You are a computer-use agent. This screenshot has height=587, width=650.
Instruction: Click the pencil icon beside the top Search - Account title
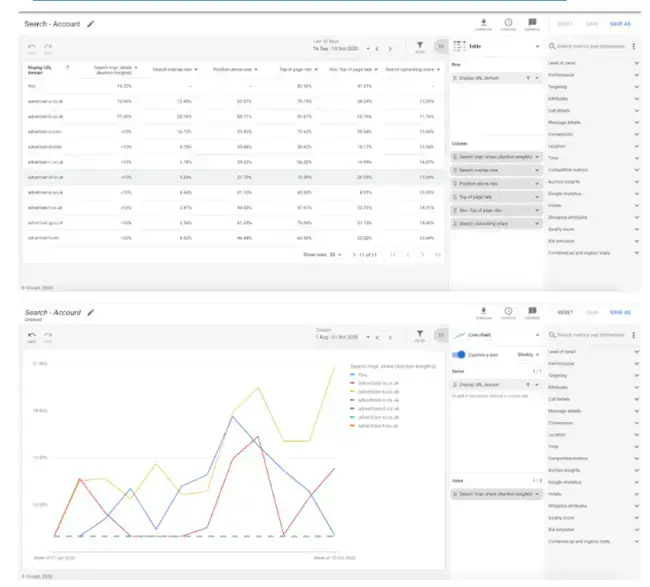click(91, 22)
